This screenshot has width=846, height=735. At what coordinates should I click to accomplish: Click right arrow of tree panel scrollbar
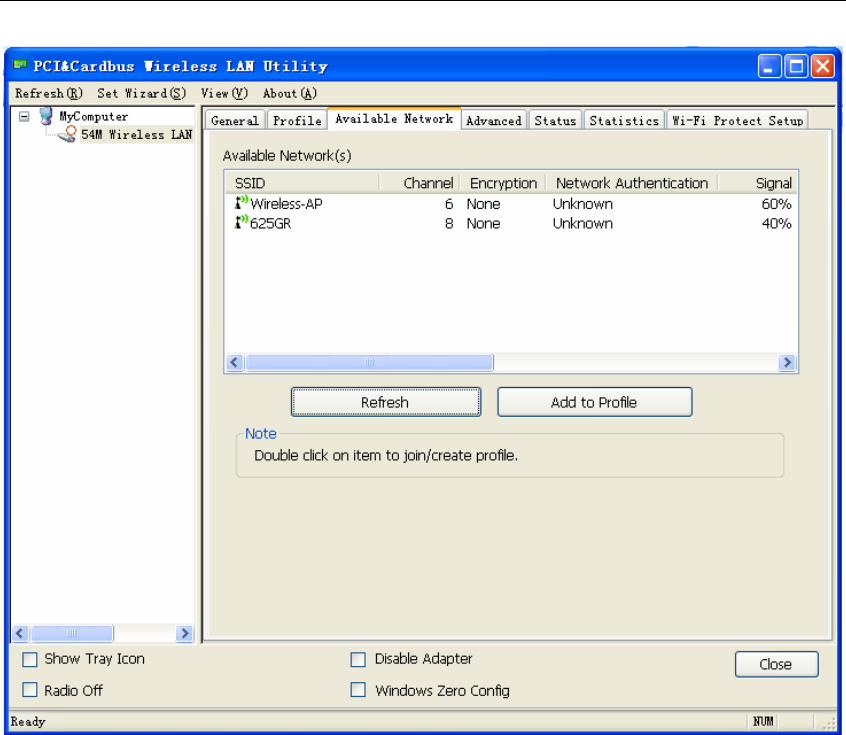click(184, 633)
